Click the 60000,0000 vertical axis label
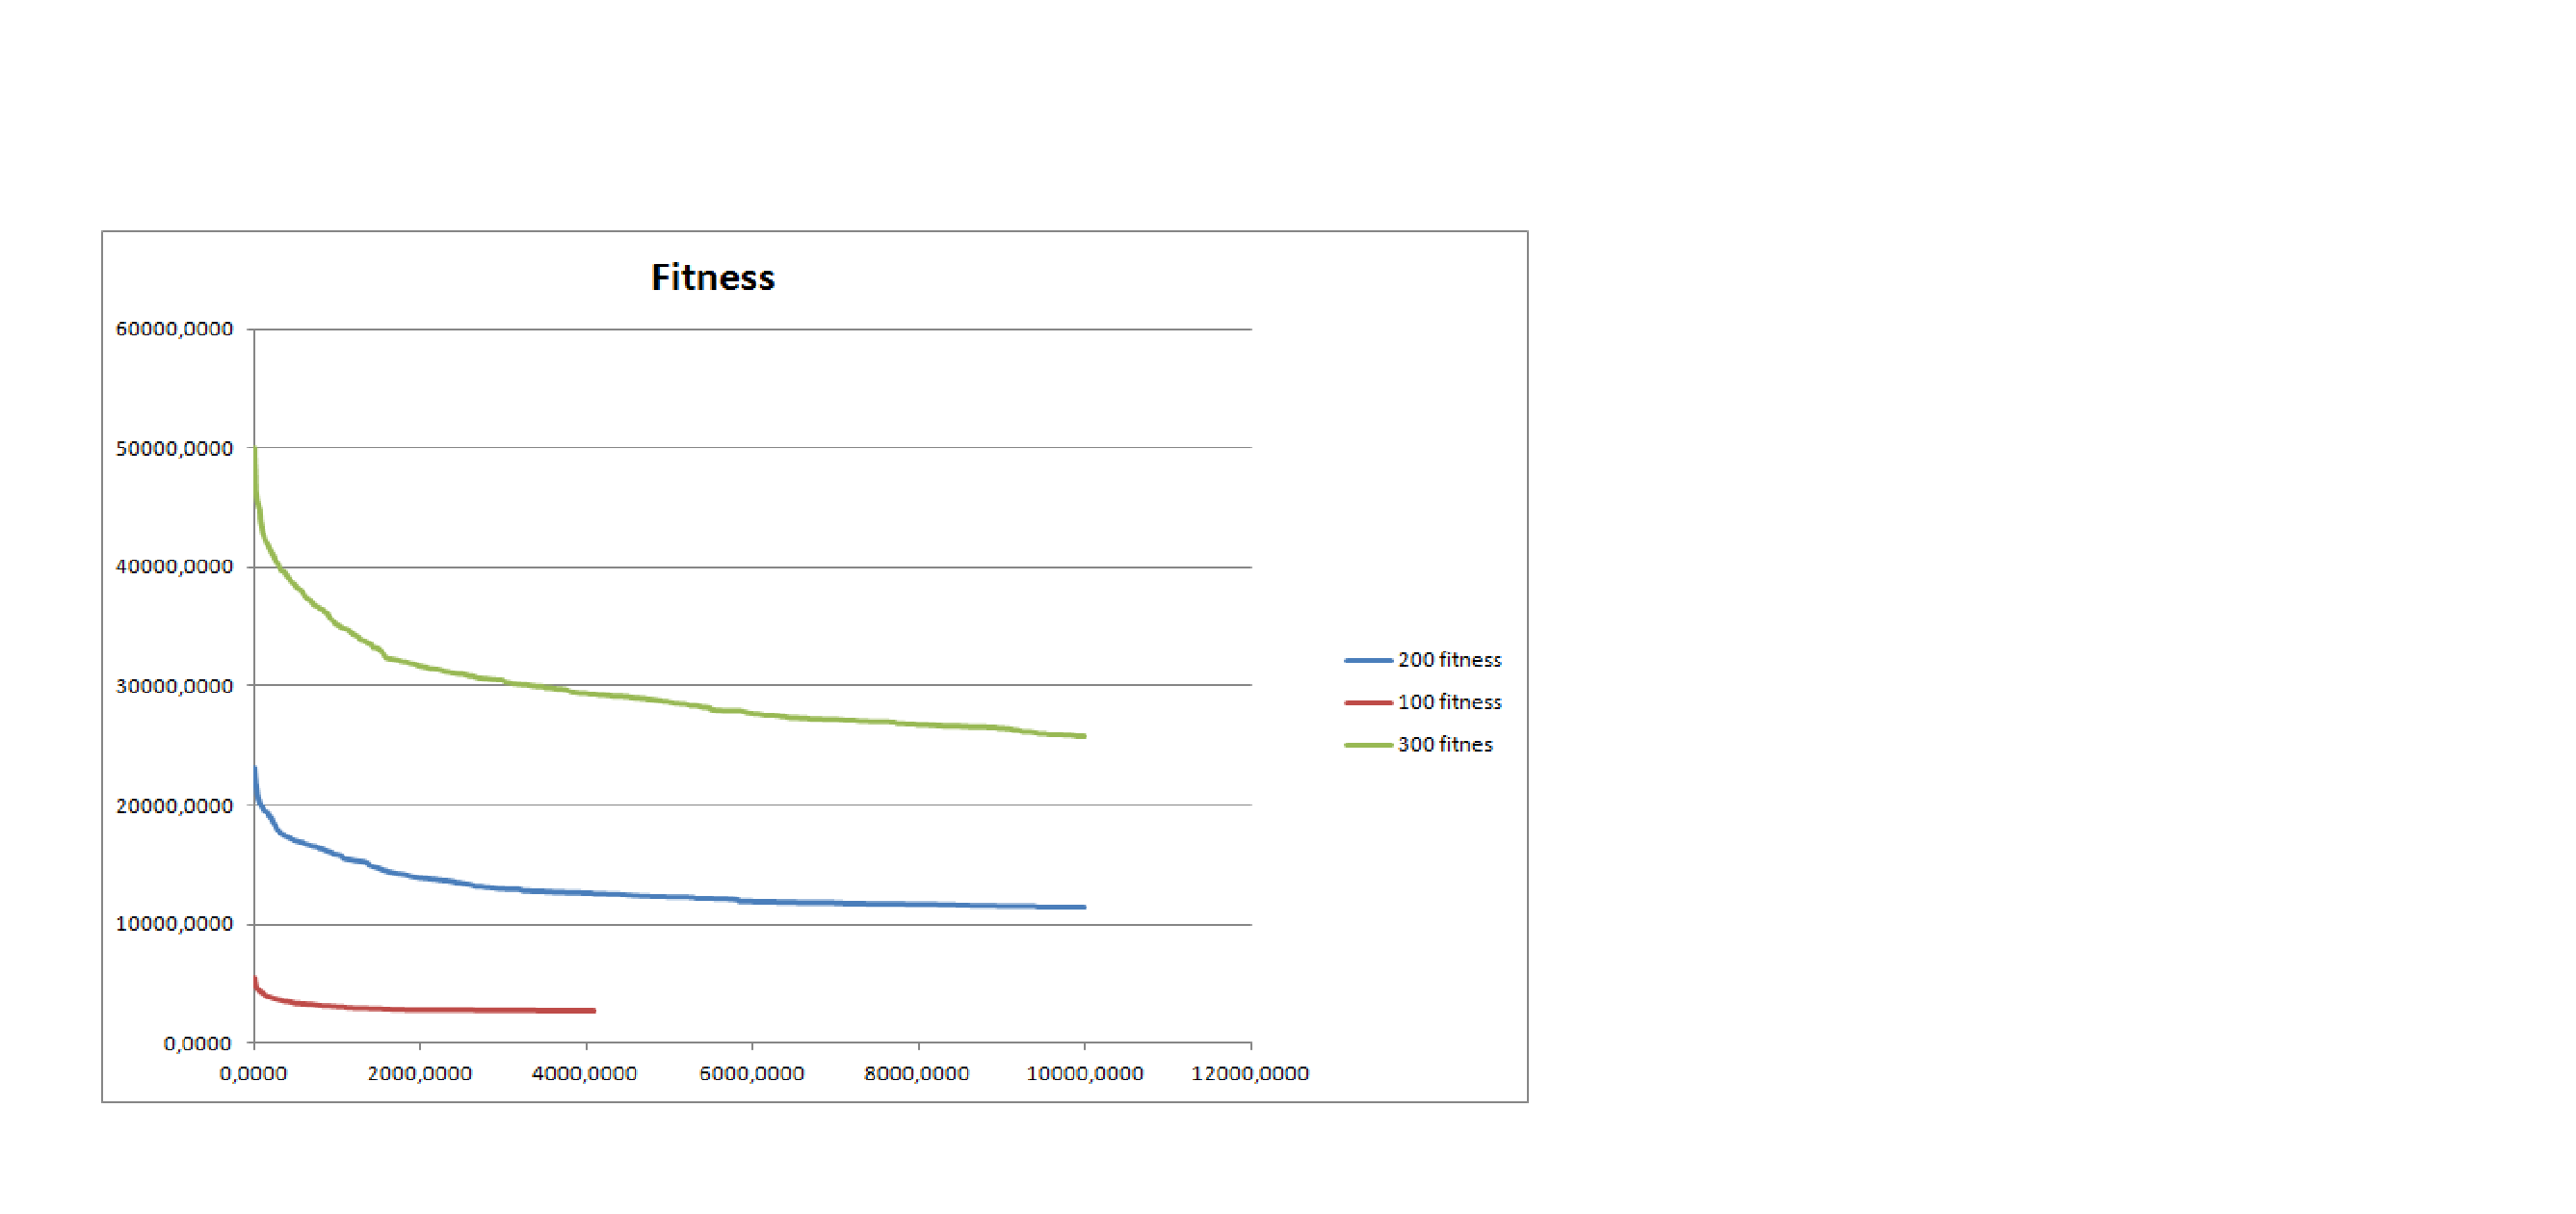Viewport: 2576px width, 1214px height. coord(174,329)
